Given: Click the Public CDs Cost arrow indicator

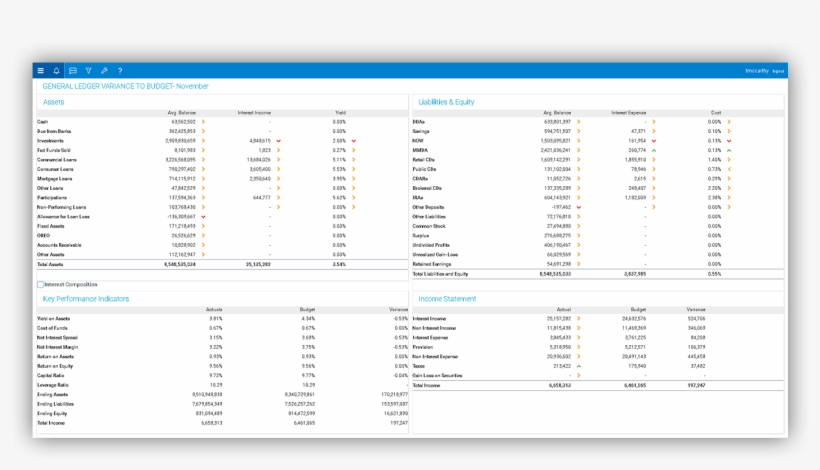Looking at the screenshot, I should 730,169.
